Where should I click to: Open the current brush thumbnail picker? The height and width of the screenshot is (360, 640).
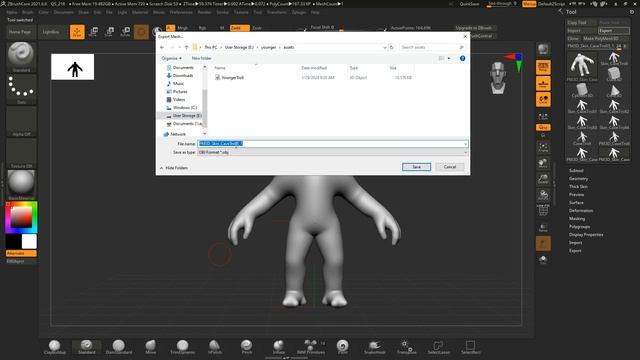coord(21,57)
